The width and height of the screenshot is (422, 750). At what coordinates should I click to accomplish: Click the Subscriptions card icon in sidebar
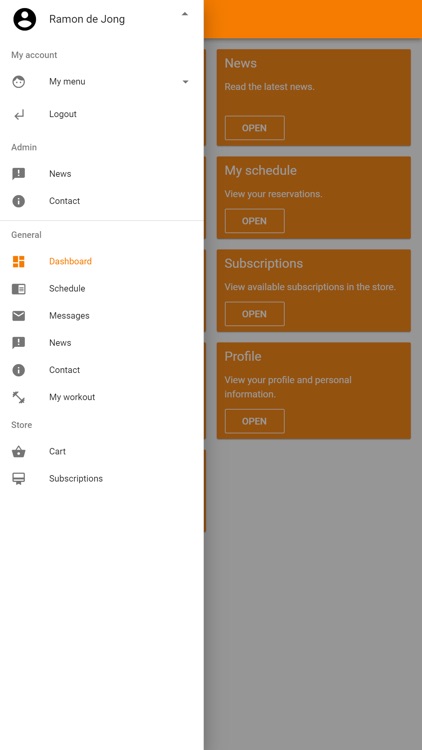coord(19,479)
